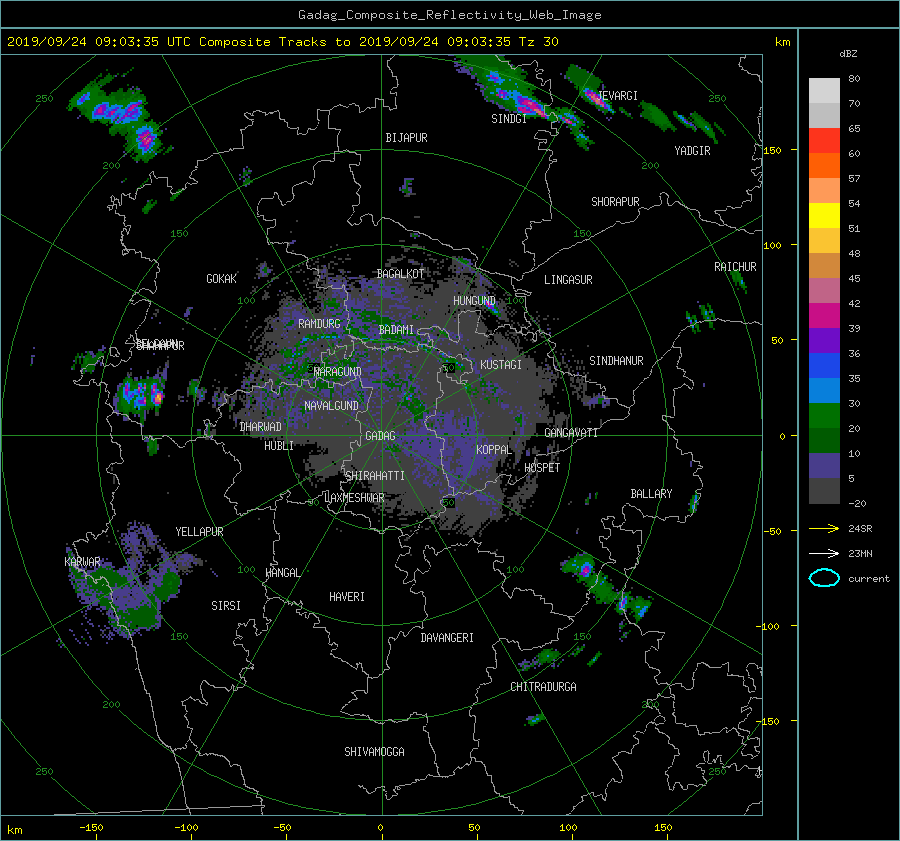The width and height of the screenshot is (900, 841).
Task: Click the DAVANGERI city label
Action: [x=447, y=638]
